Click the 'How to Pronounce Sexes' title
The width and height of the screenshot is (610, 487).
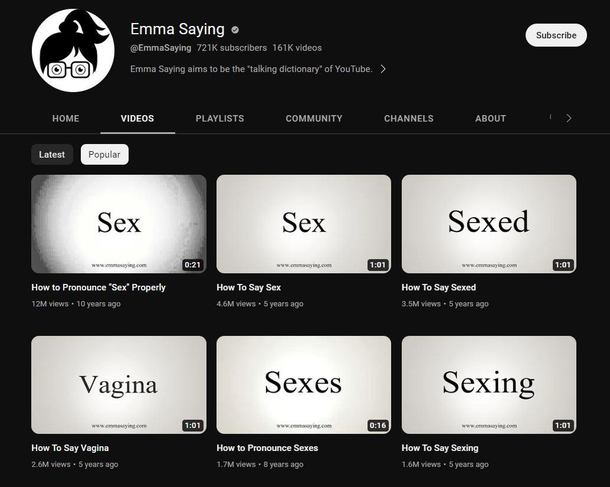pos(267,448)
